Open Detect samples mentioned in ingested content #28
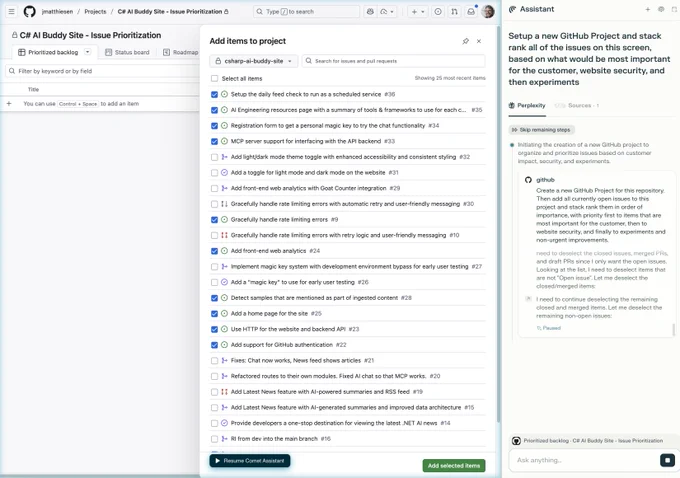This screenshot has width=680, height=478. tap(314, 298)
